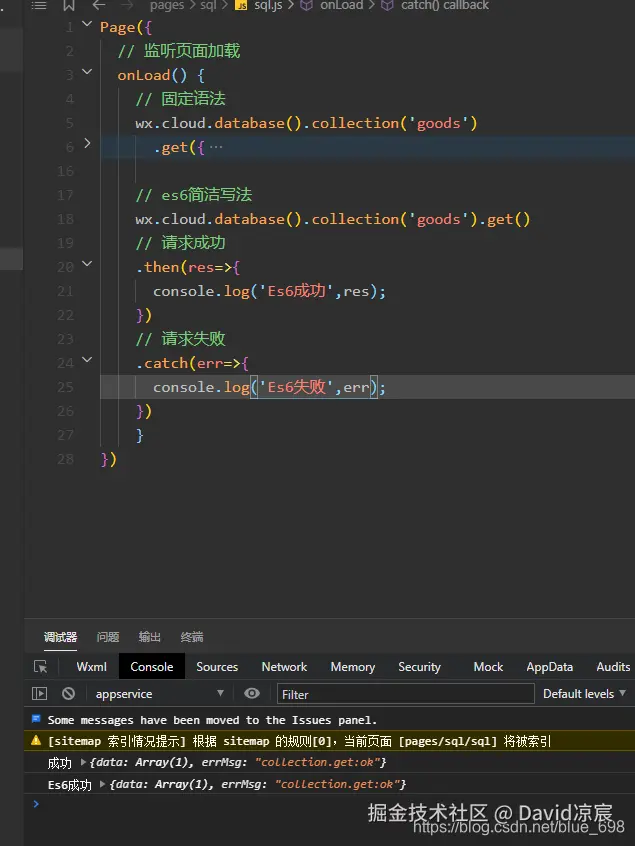Click the outline list icon at top left
The image size is (635, 846).
click(x=39, y=6)
